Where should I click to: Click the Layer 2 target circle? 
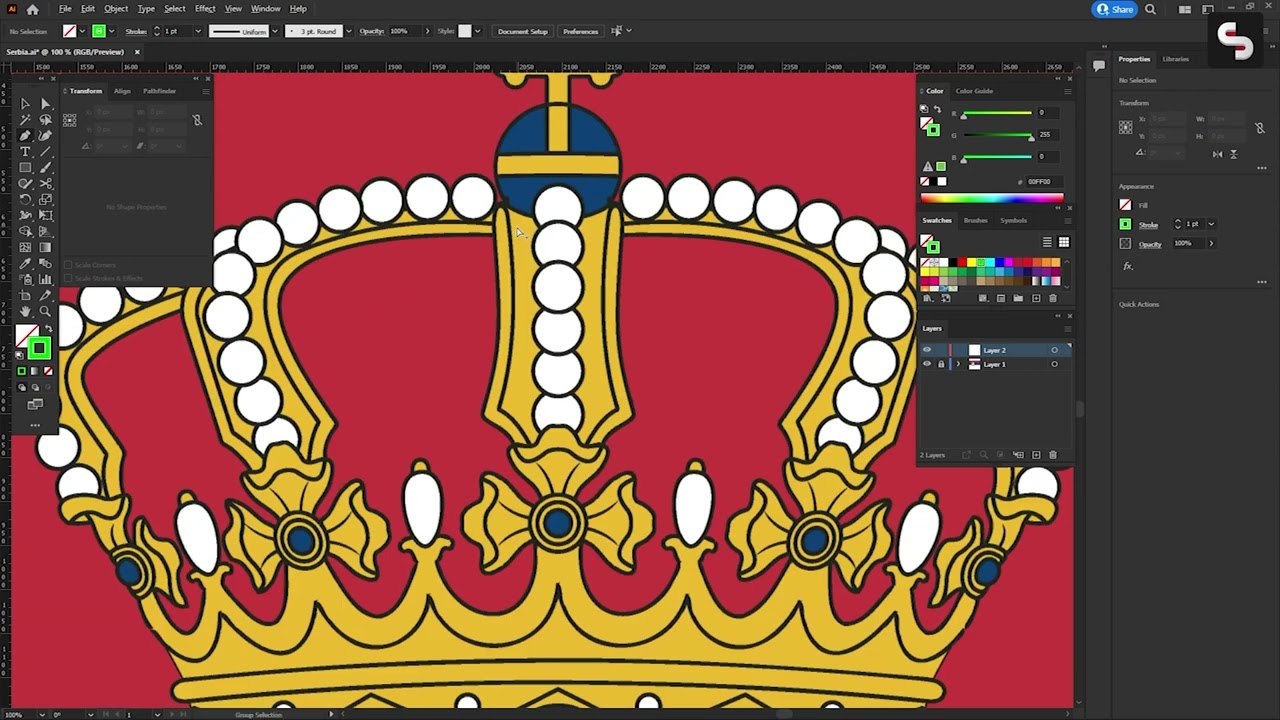pos(1054,350)
